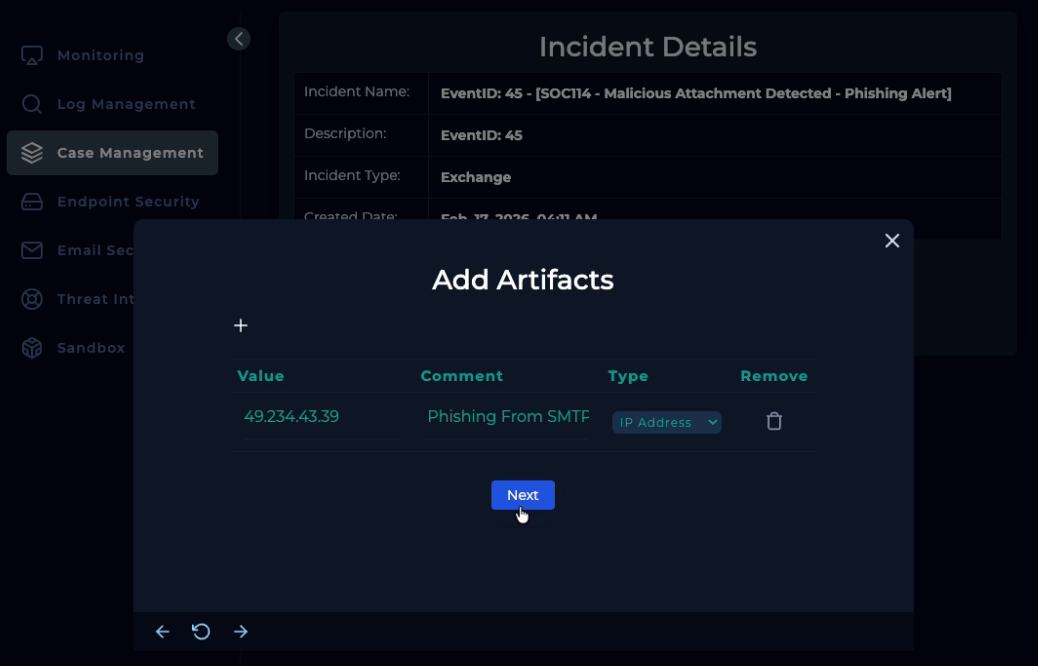Click the Monitoring screen icon
The height and width of the screenshot is (666, 1038).
pyautogui.click(x=32, y=56)
